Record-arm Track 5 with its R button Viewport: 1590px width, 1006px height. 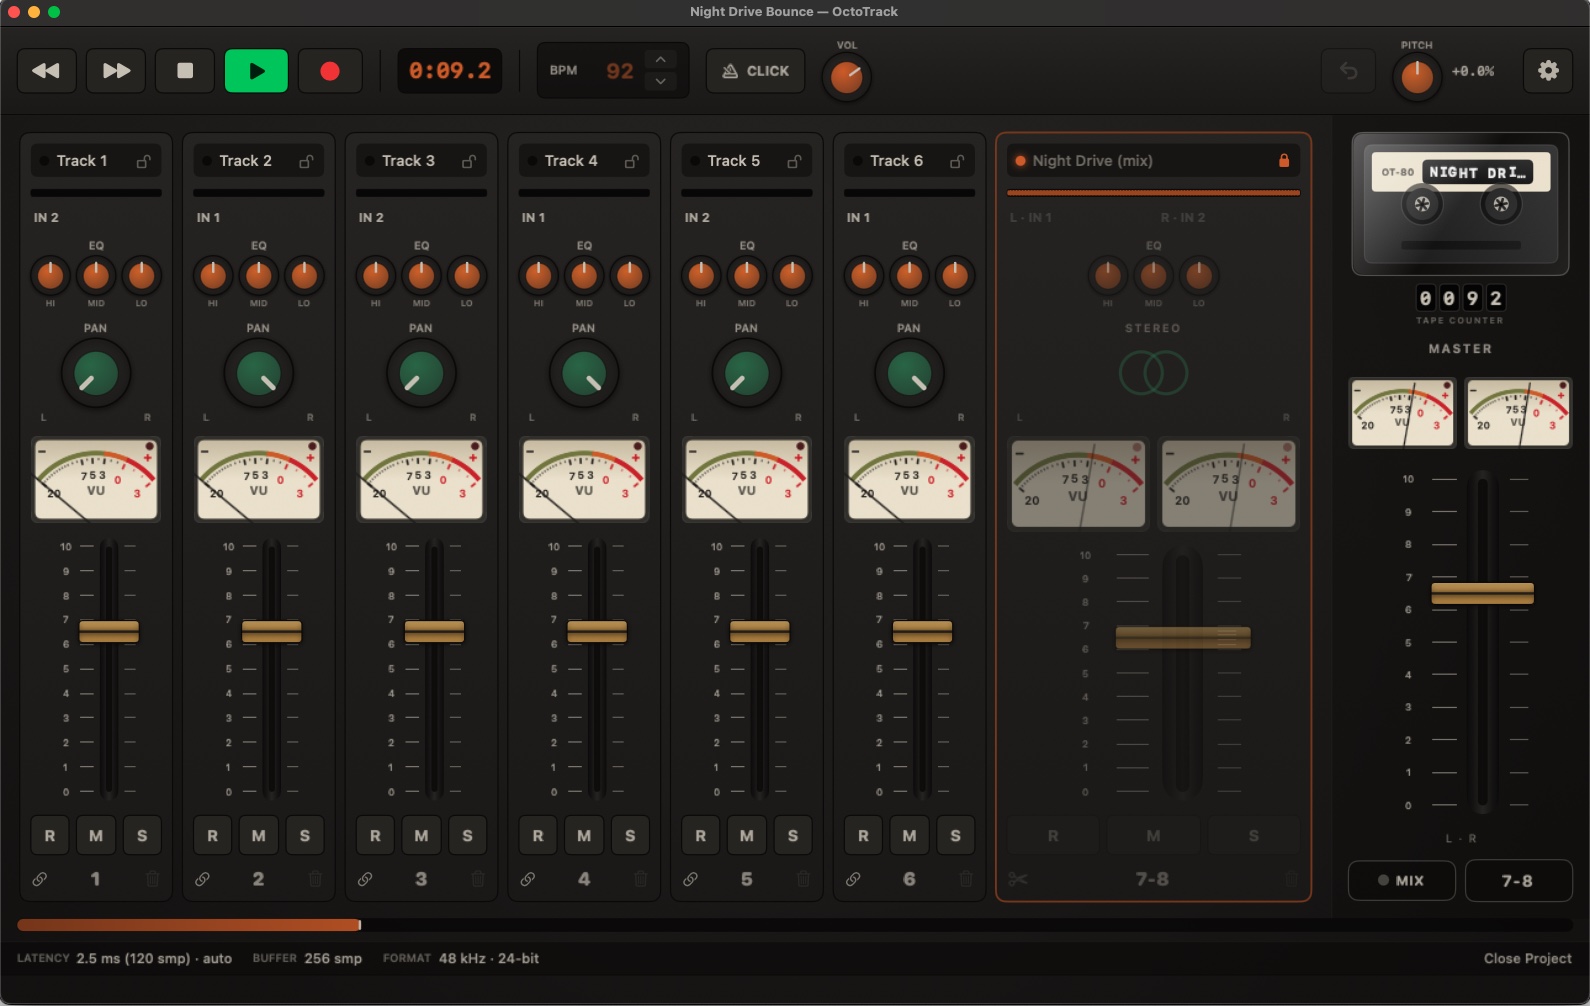[700, 835]
